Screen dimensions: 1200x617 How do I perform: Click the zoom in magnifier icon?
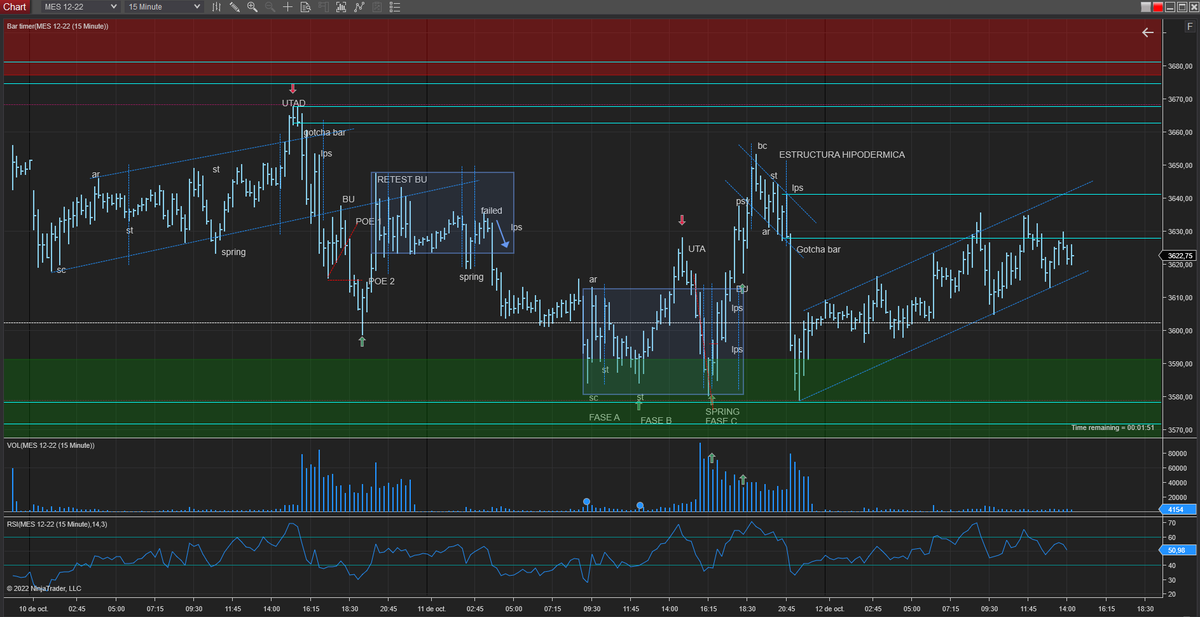click(x=252, y=7)
